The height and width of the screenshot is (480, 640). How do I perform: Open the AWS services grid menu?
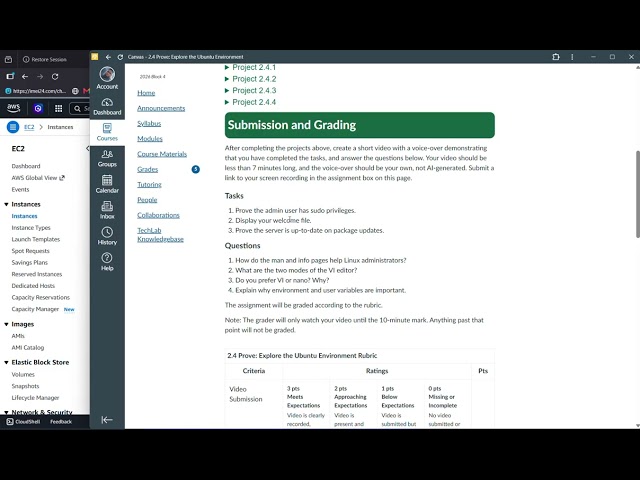58,108
